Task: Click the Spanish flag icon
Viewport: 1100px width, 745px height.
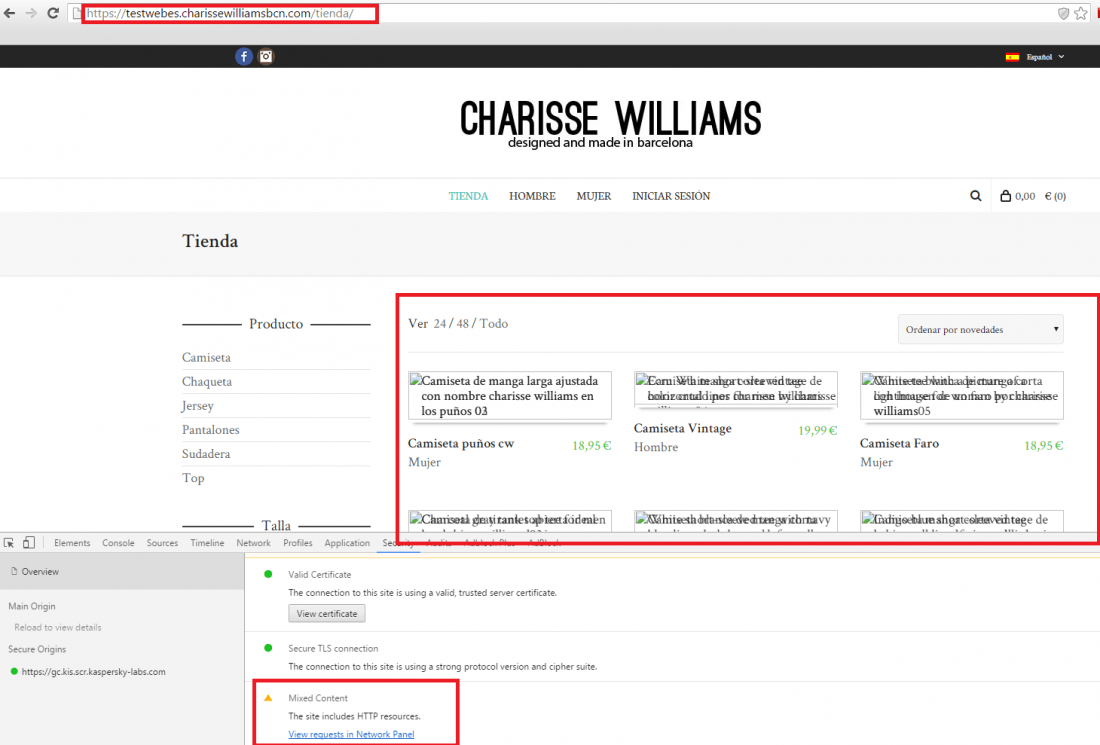Action: [x=1012, y=57]
